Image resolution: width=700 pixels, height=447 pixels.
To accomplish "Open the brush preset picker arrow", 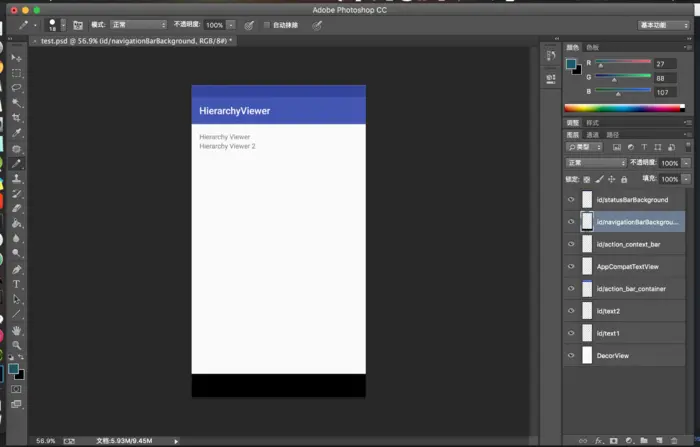I will click(63, 25).
